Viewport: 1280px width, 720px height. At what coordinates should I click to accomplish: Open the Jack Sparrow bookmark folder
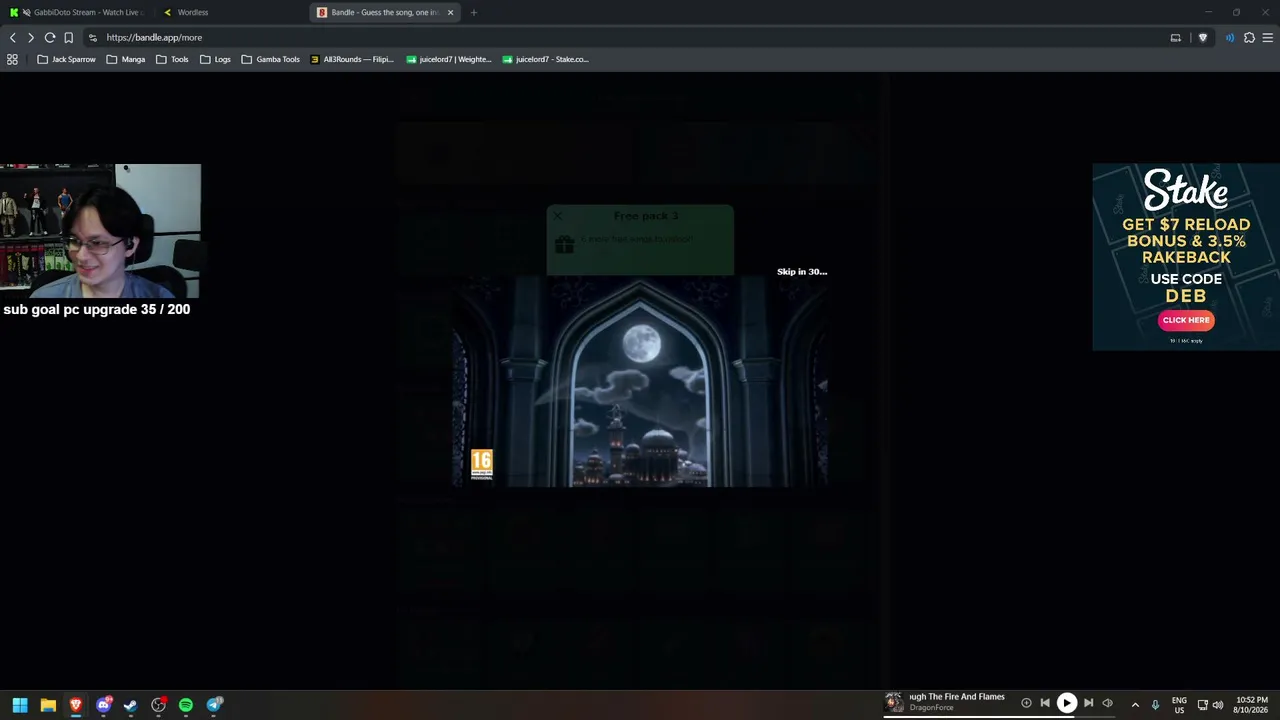tap(66, 60)
